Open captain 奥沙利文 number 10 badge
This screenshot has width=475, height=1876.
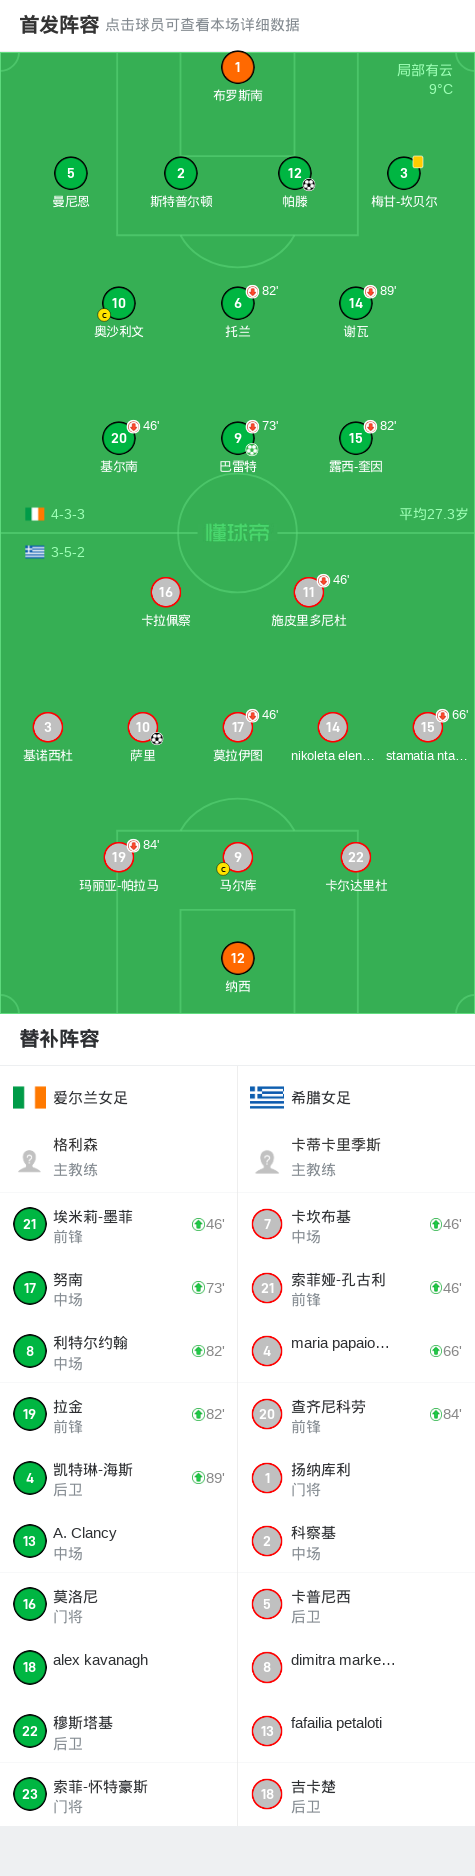(x=118, y=304)
